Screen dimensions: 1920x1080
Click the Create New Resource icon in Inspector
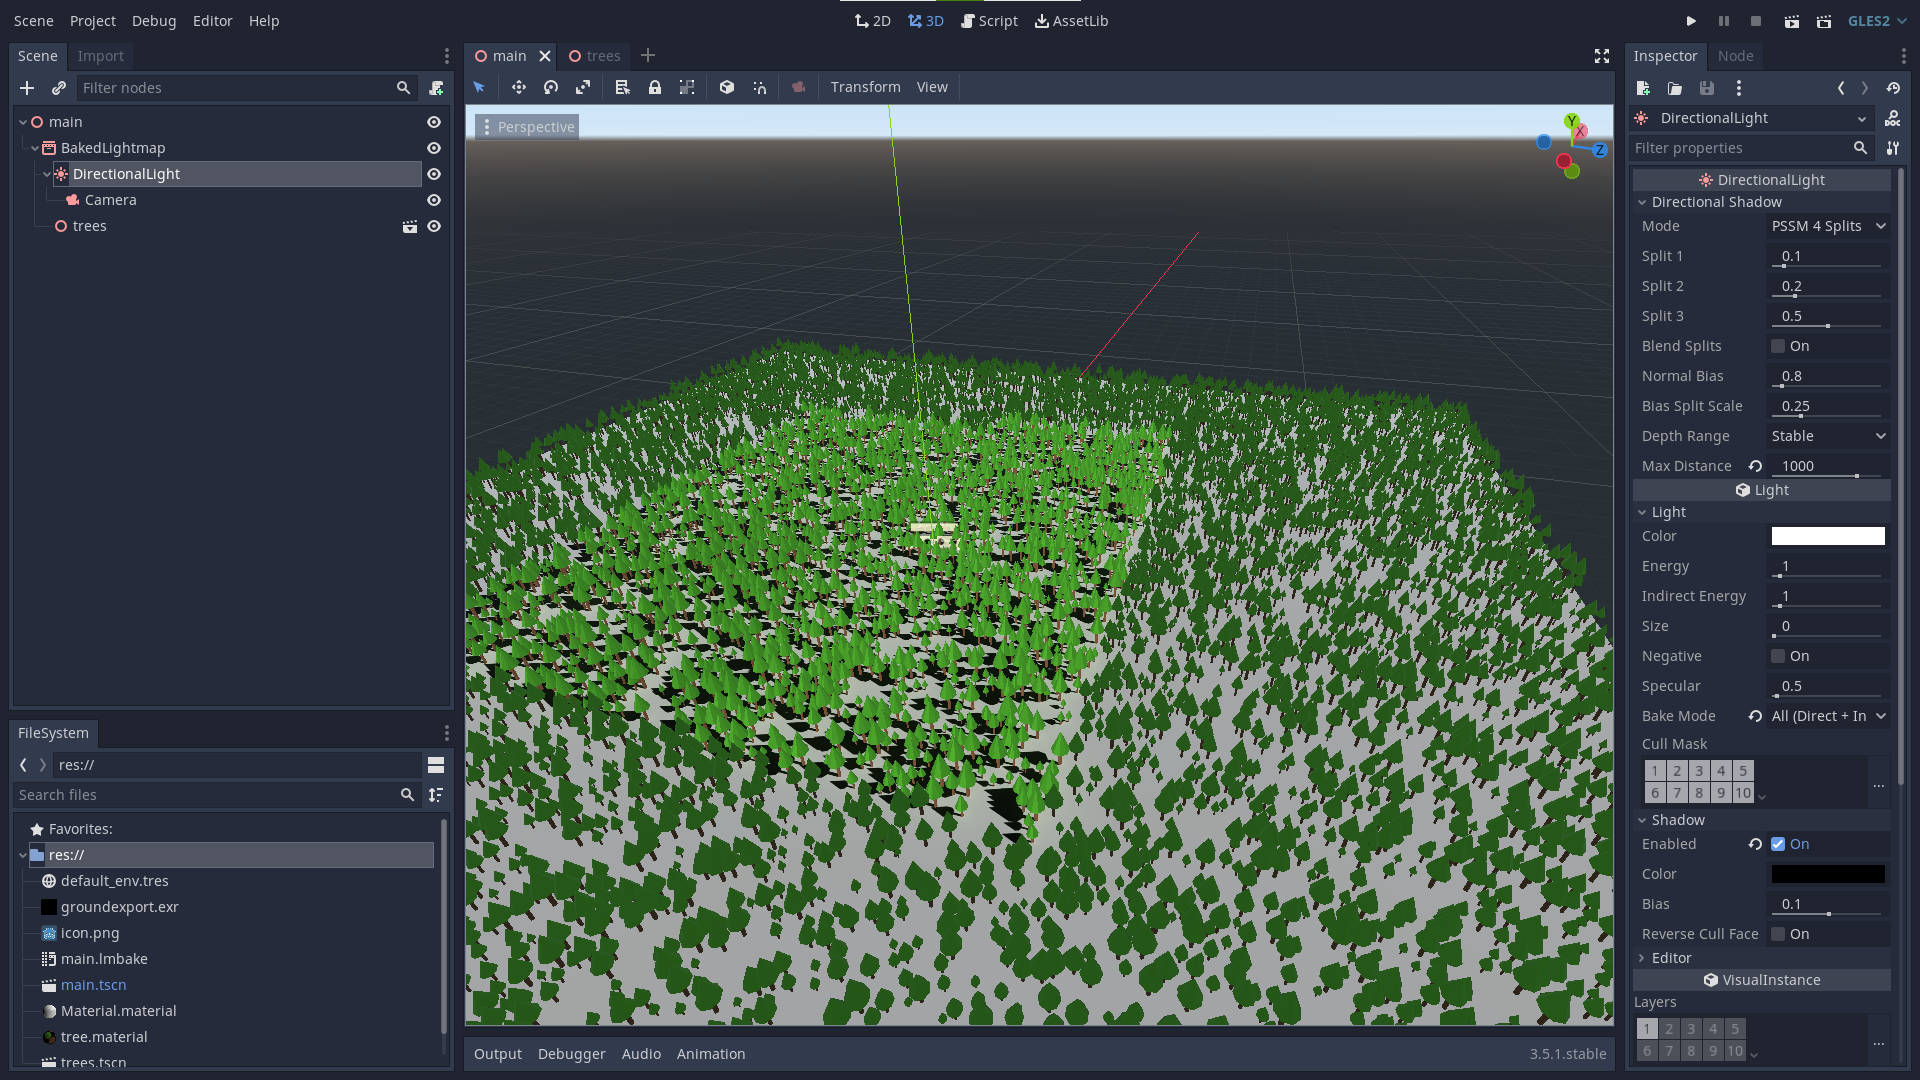point(1643,88)
